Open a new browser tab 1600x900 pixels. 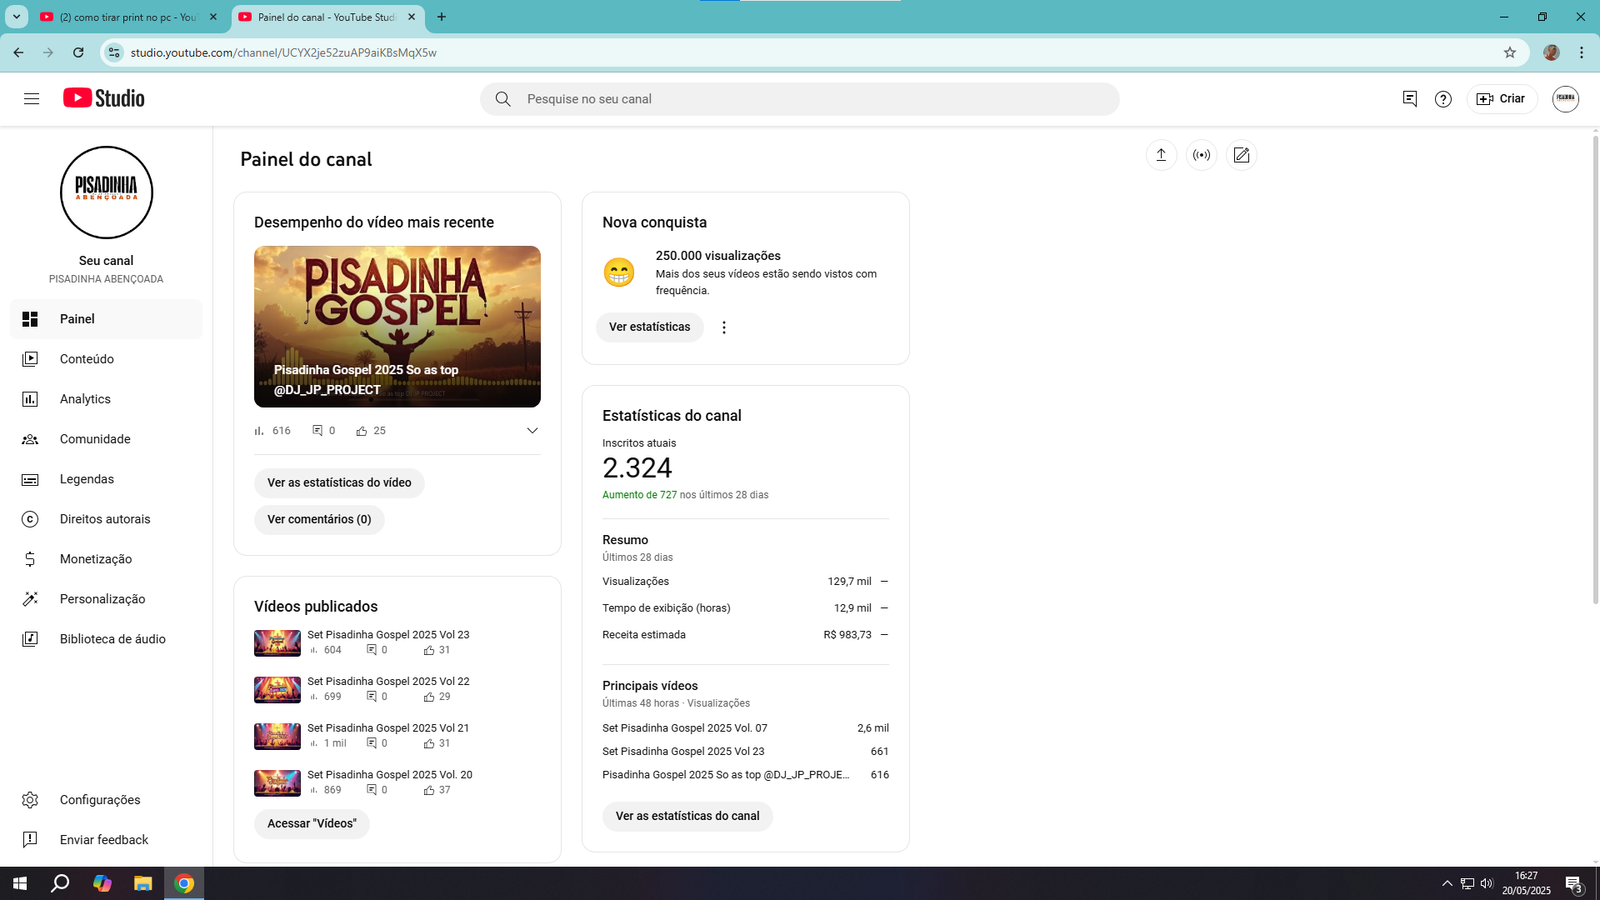[x=442, y=17]
